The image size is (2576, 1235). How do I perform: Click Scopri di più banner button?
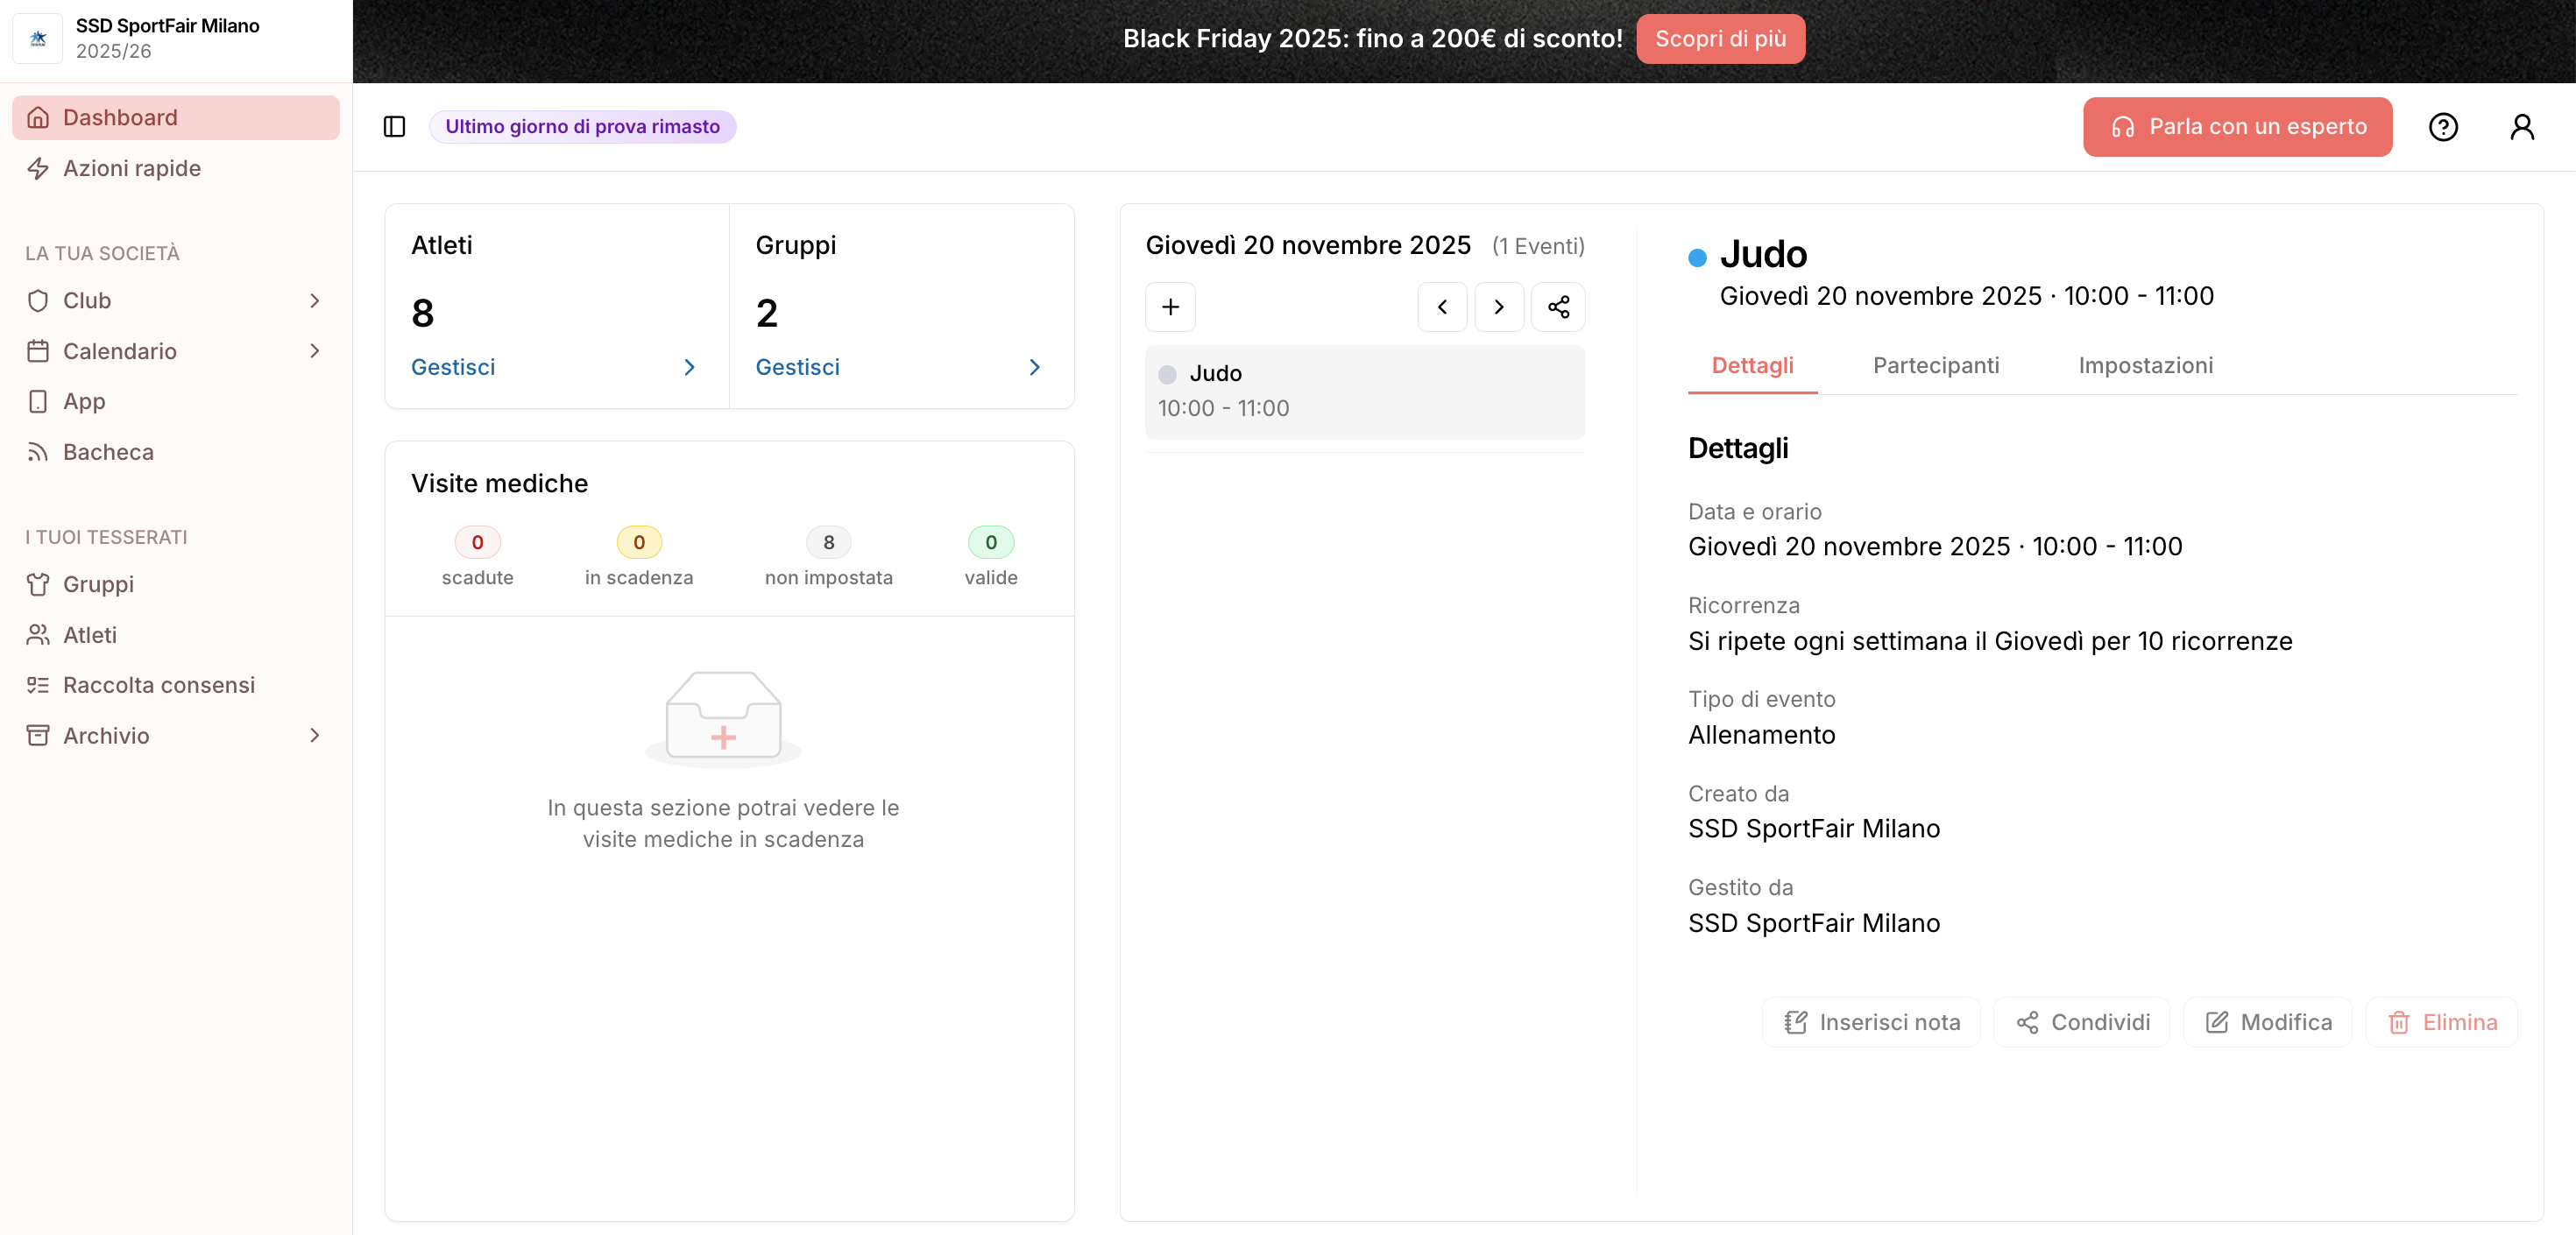coord(1719,38)
